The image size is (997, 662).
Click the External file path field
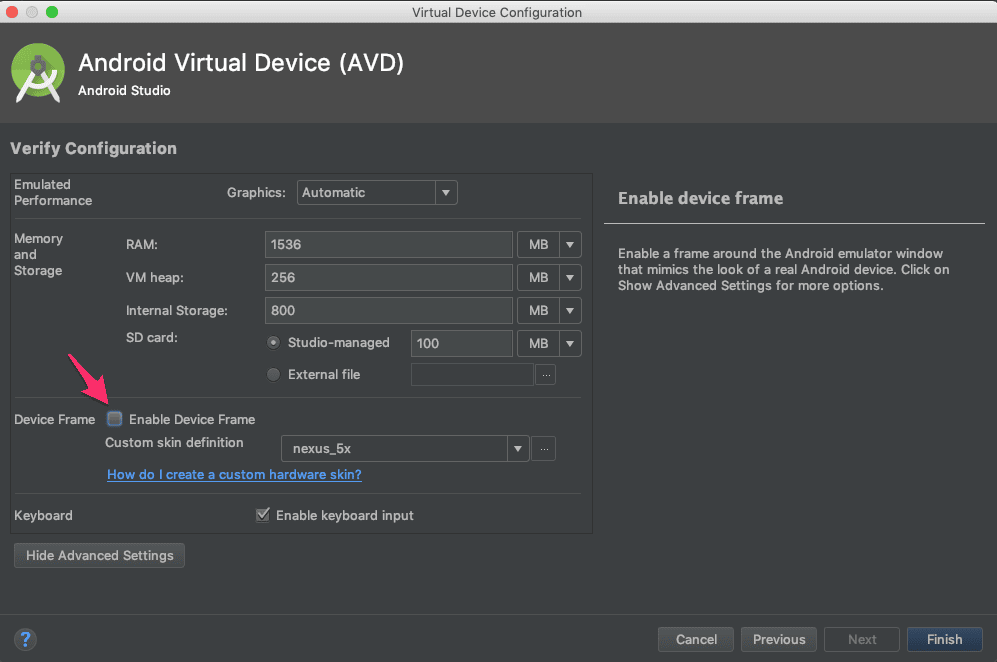[x=472, y=375]
